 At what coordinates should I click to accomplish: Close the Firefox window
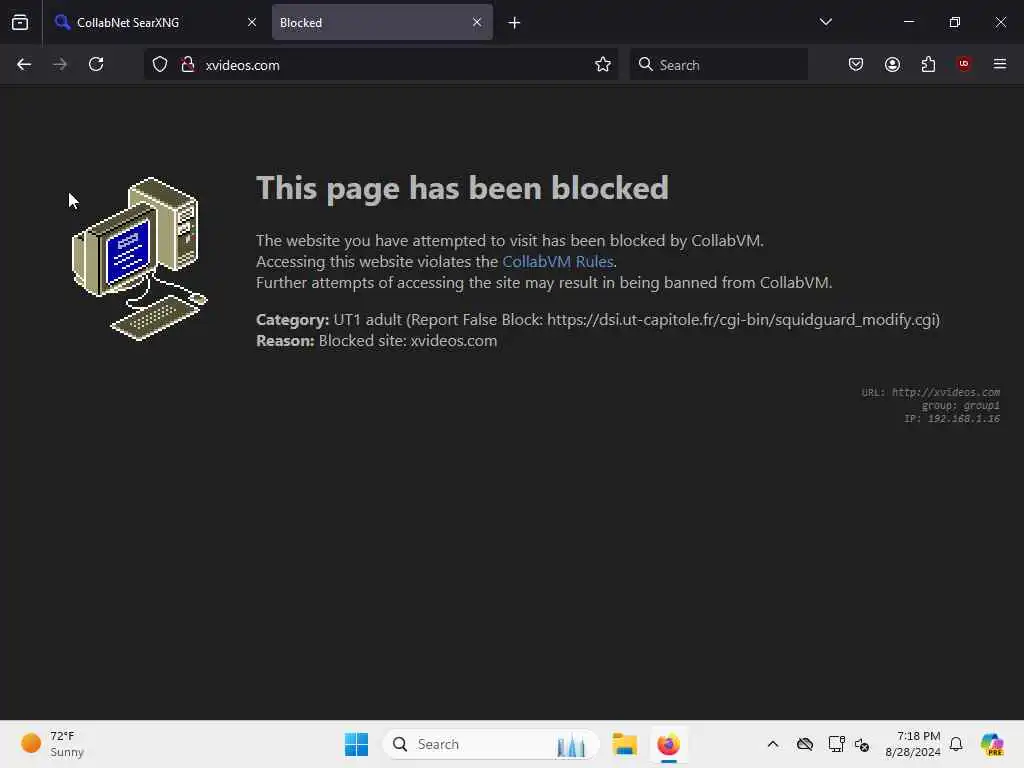click(1000, 22)
